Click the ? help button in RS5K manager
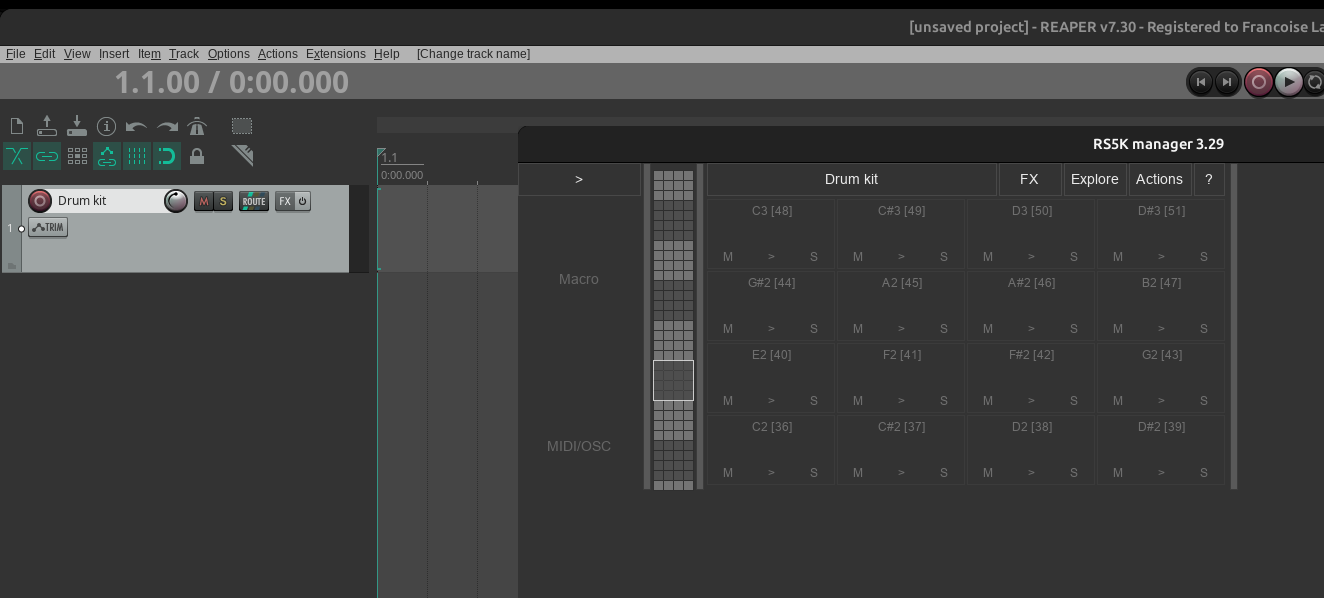The image size is (1324, 598). pyautogui.click(x=1208, y=179)
